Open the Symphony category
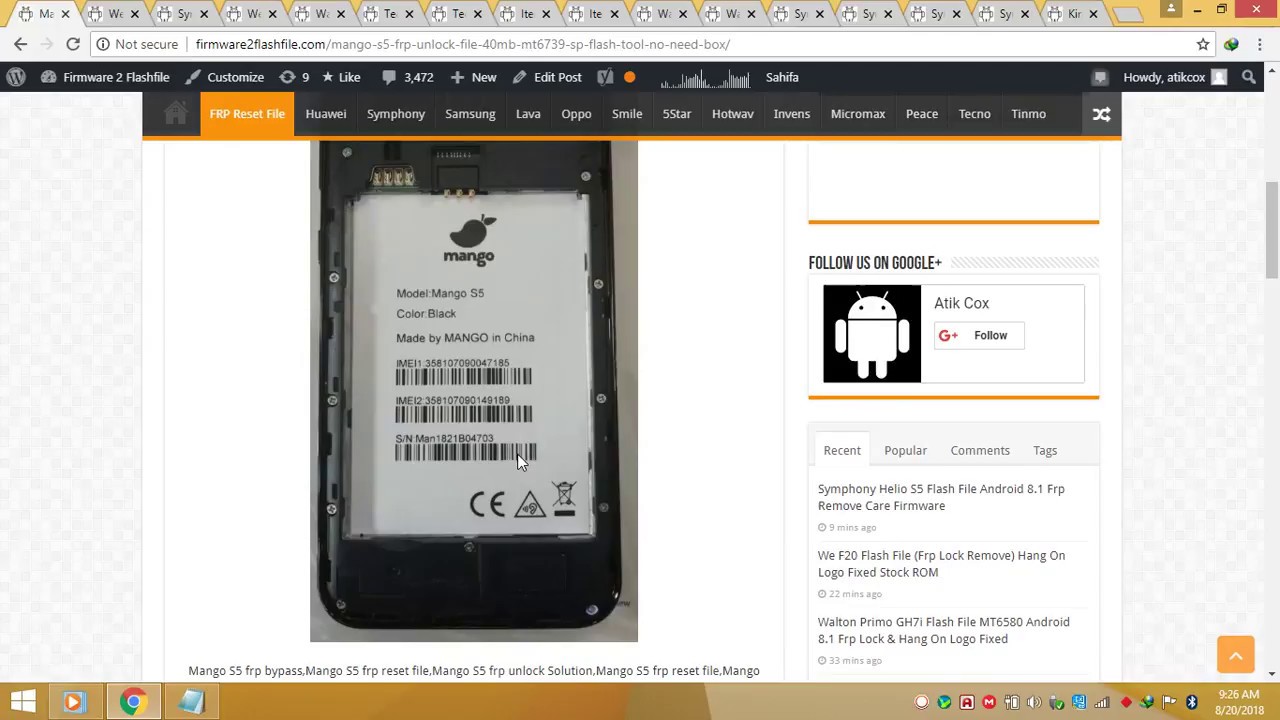Image resolution: width=1280 pixels, height=720 pixels. (x=396, y=114)
